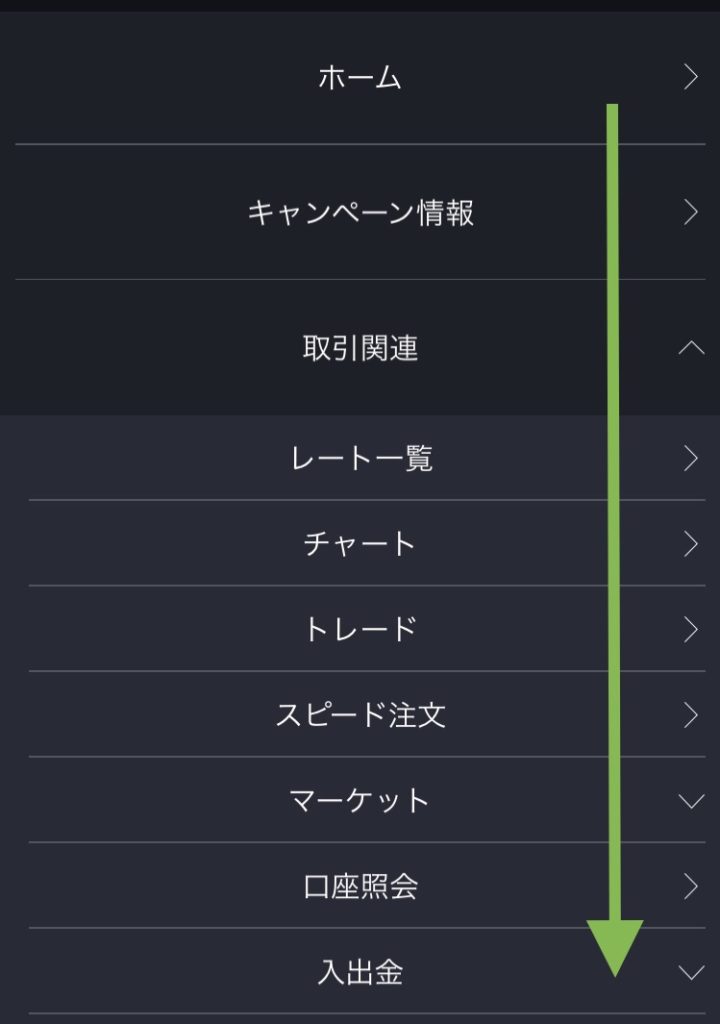Viewport: 720px width, 1024px height.
Task: Expand マーケット with the down chevron
Action: point(691,801)
